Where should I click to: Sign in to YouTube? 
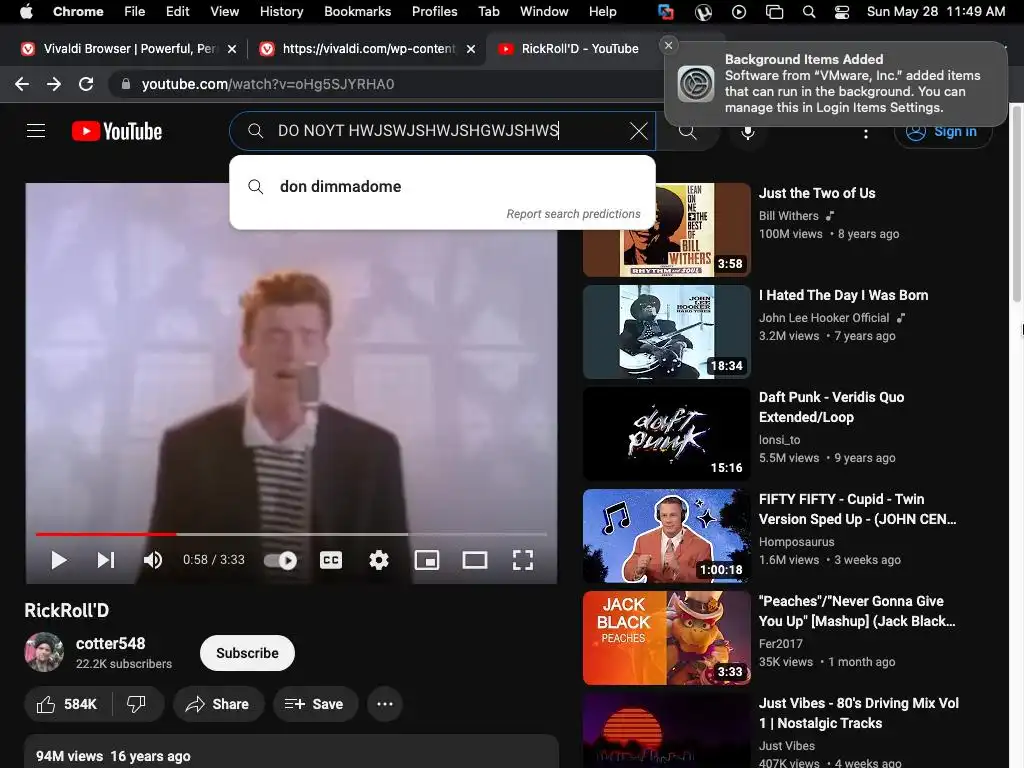pyautogui.click(x=943, y=131)
